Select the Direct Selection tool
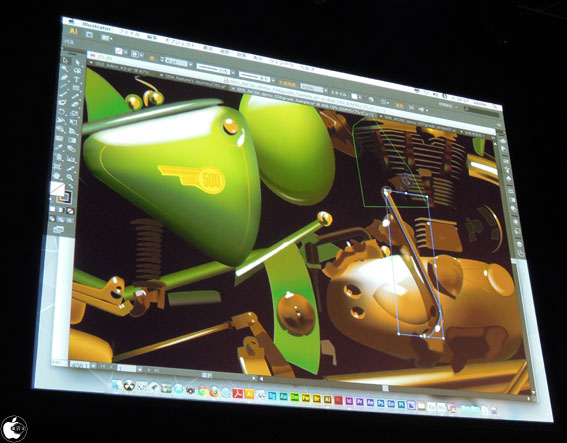 click(78, 62)
